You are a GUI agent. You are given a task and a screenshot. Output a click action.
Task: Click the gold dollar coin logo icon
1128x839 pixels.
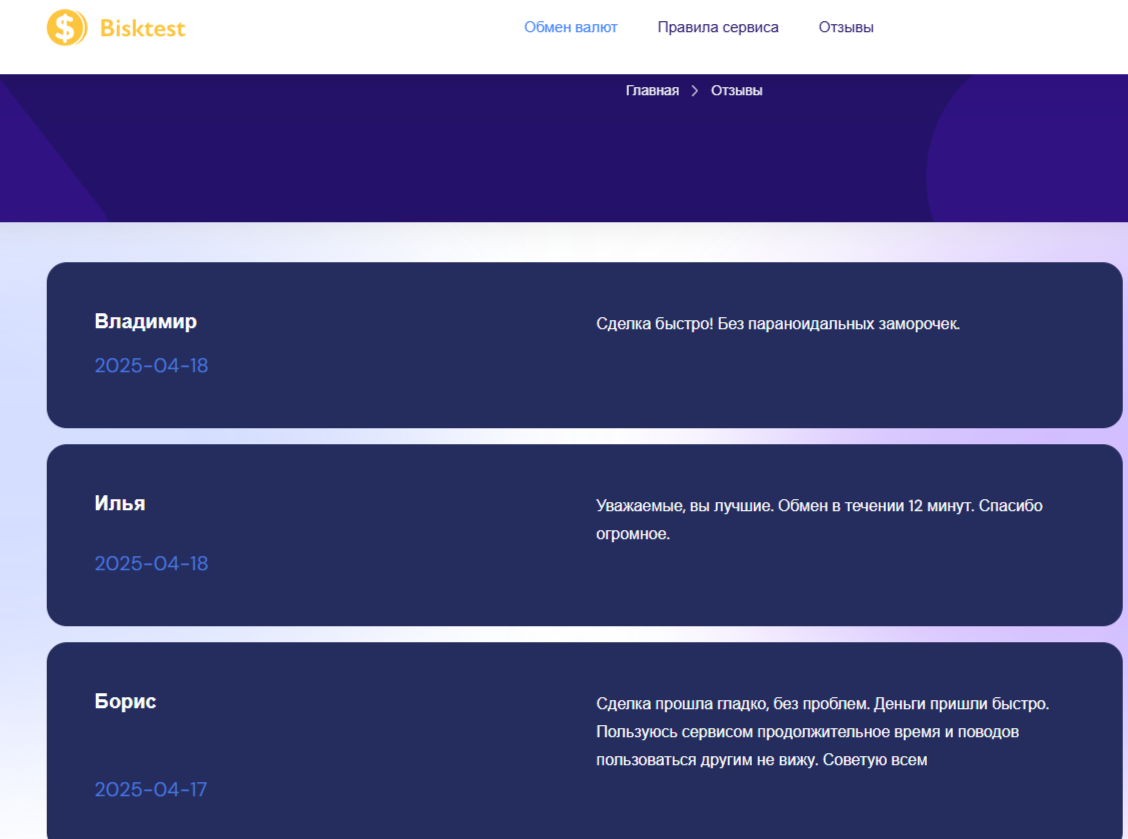pos(67,28)
